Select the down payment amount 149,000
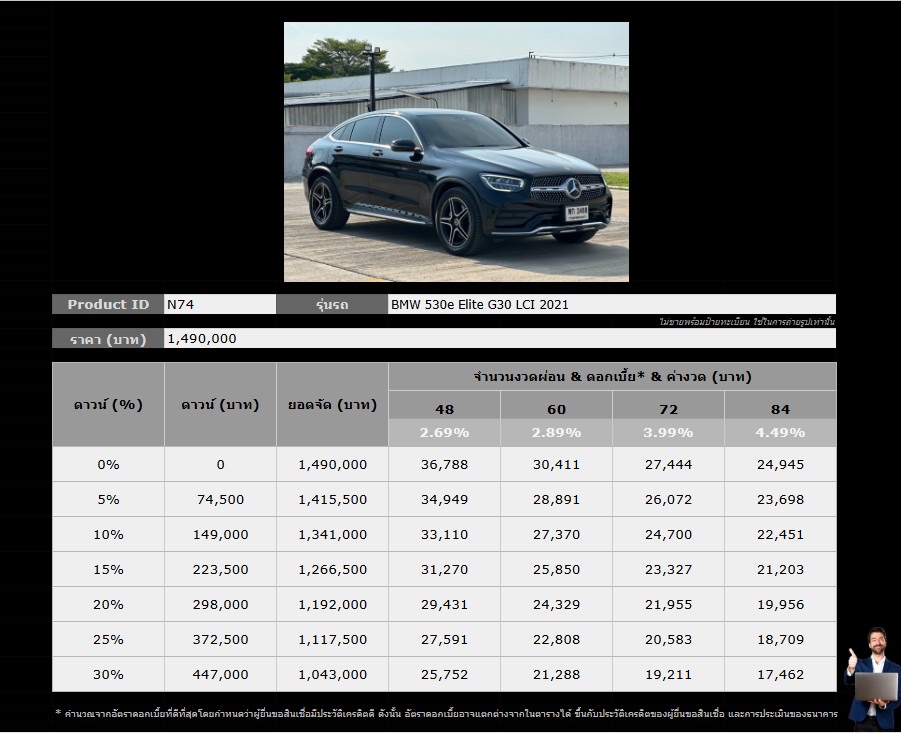Viewport: 901px width, 733px height. click(x=220, y=534)
